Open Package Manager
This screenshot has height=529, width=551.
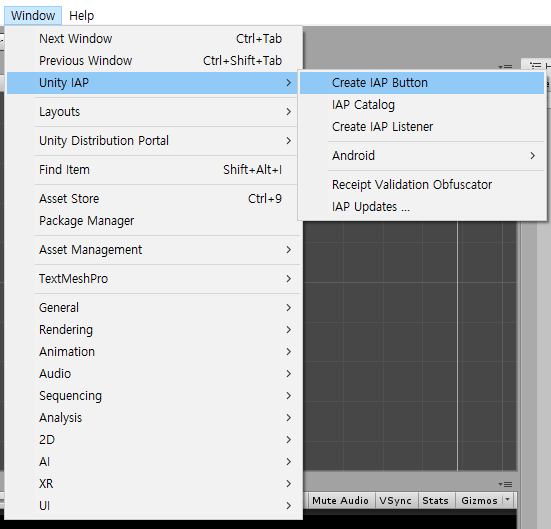pos(153,221)
